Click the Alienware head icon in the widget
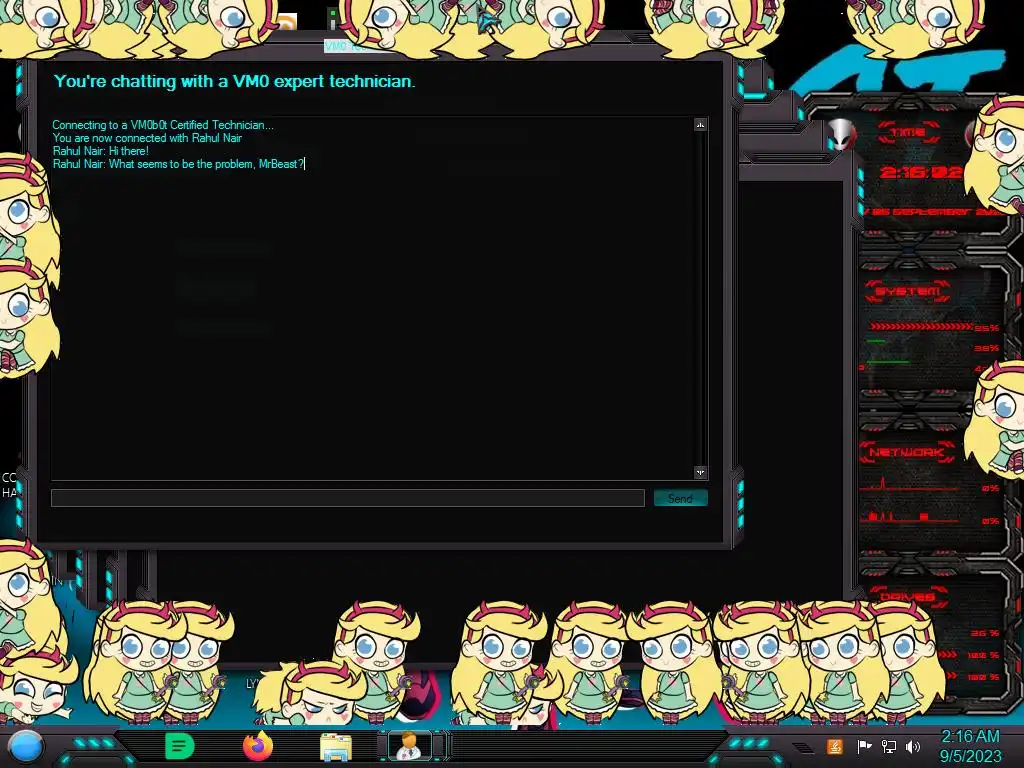 (x=841, y=135)
